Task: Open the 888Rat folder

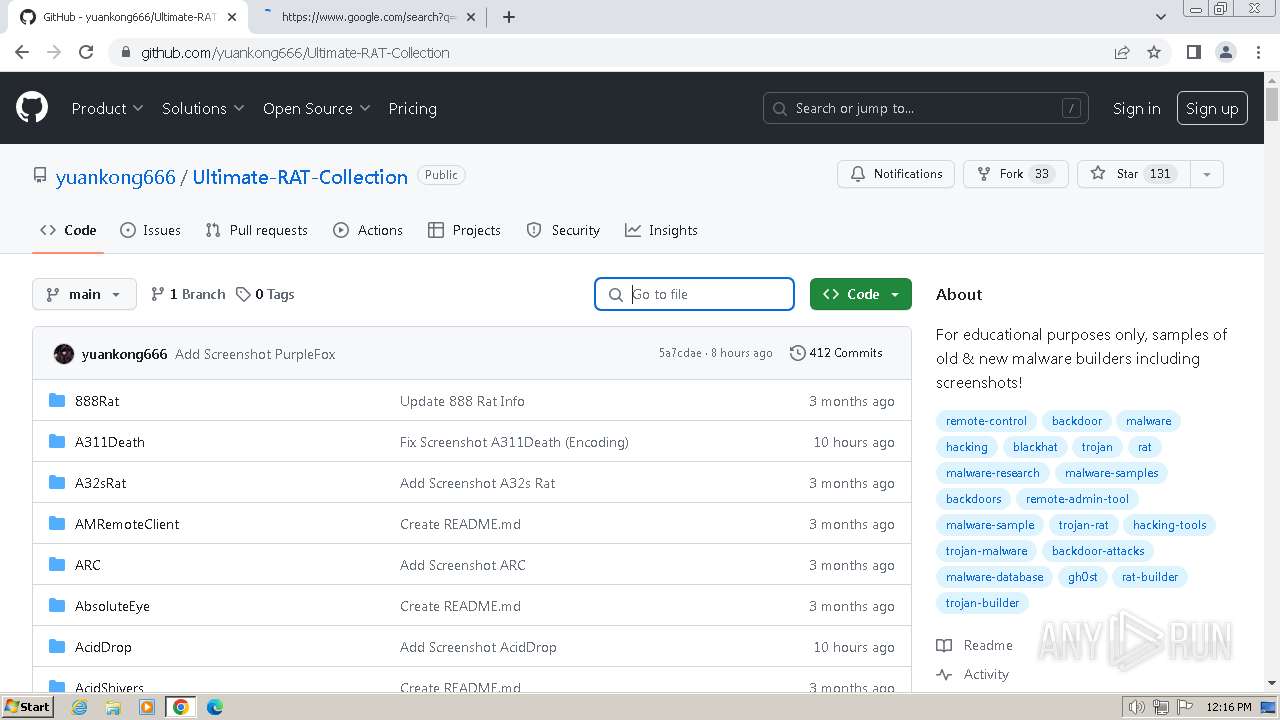Action: [x=97, y=401]
